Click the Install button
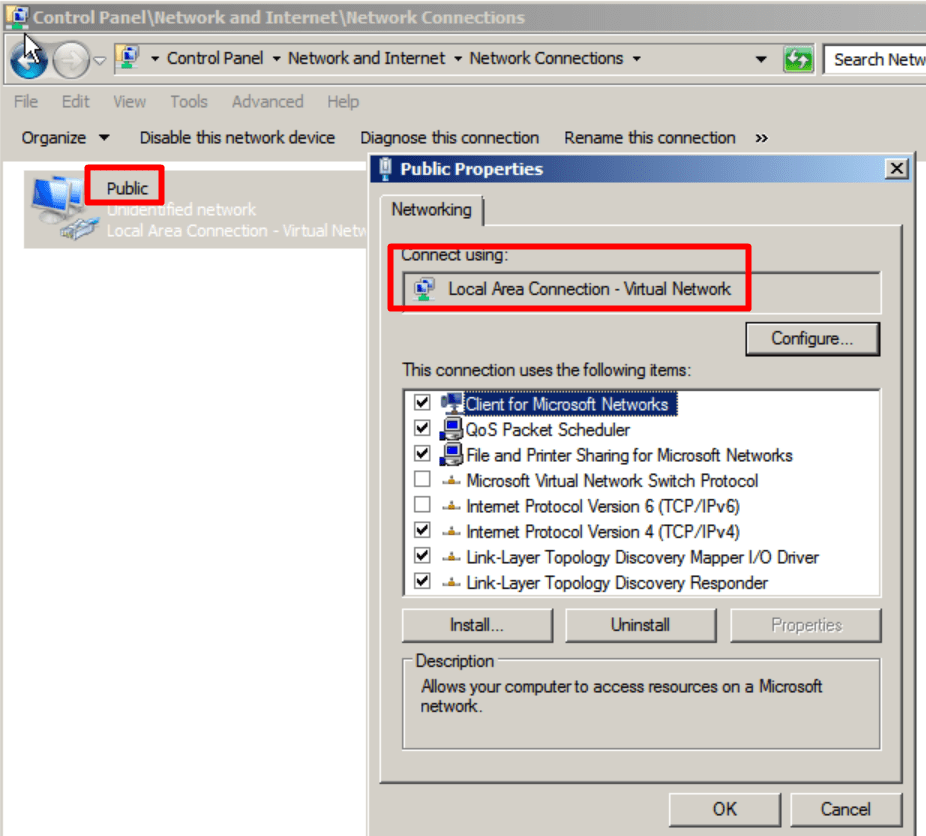 coord(477,624)
